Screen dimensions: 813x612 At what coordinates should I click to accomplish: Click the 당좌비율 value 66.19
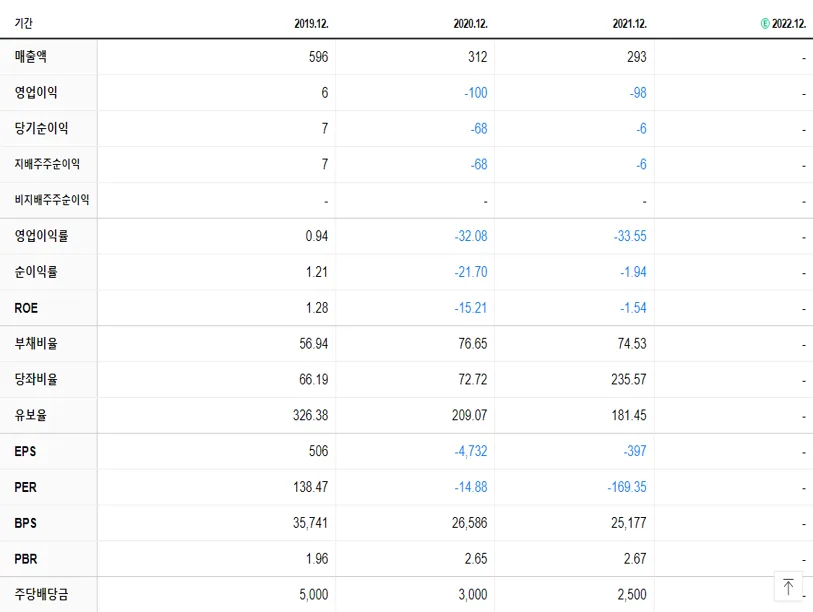[x=314, y=379]
